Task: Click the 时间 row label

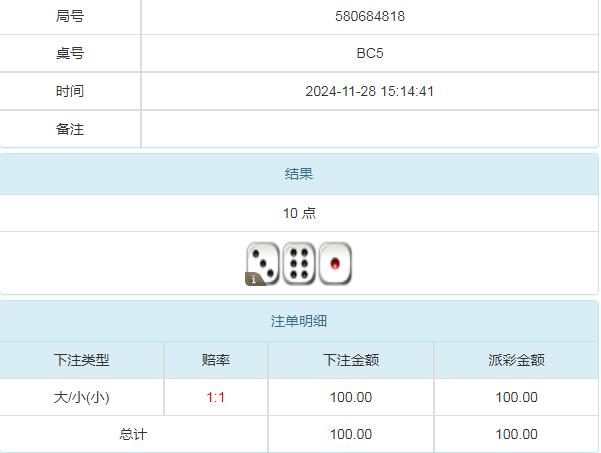Action: (x=70, y=91)
